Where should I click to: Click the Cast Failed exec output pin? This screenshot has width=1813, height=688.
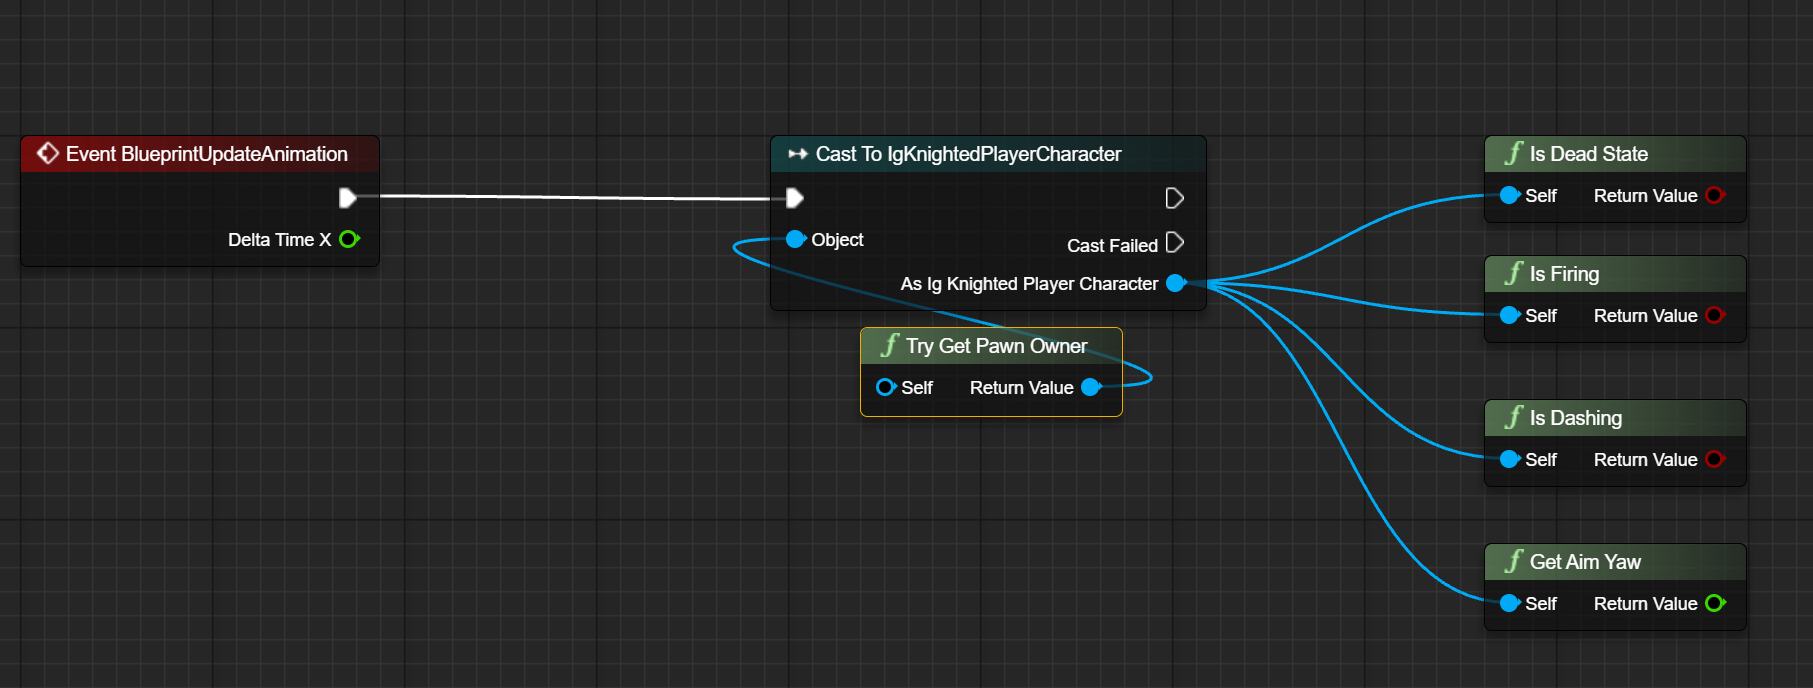[x=1175, y=243]
